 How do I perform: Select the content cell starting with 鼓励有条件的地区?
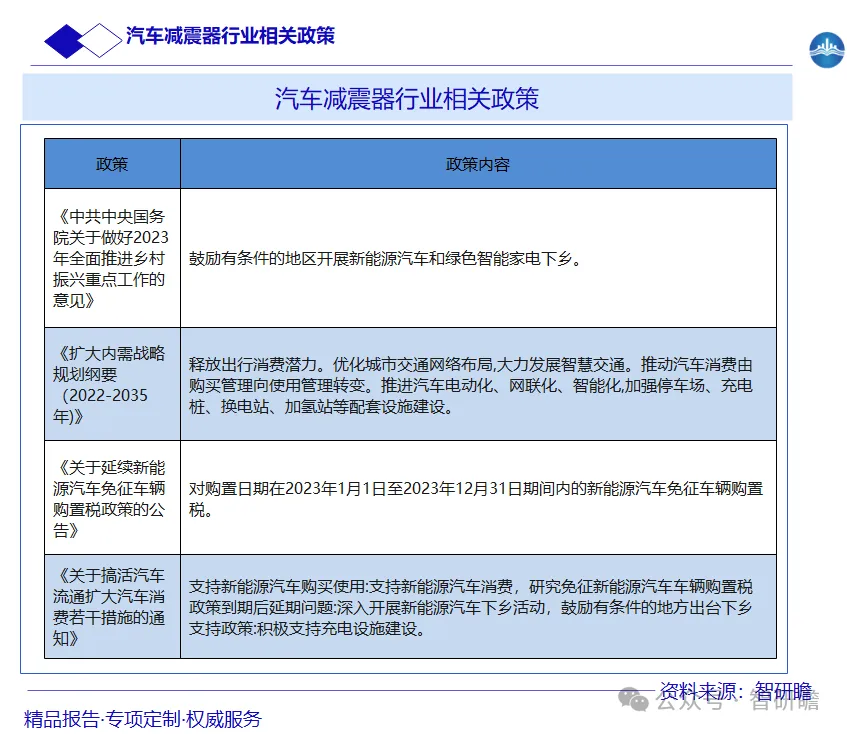(x=478, y=258)
